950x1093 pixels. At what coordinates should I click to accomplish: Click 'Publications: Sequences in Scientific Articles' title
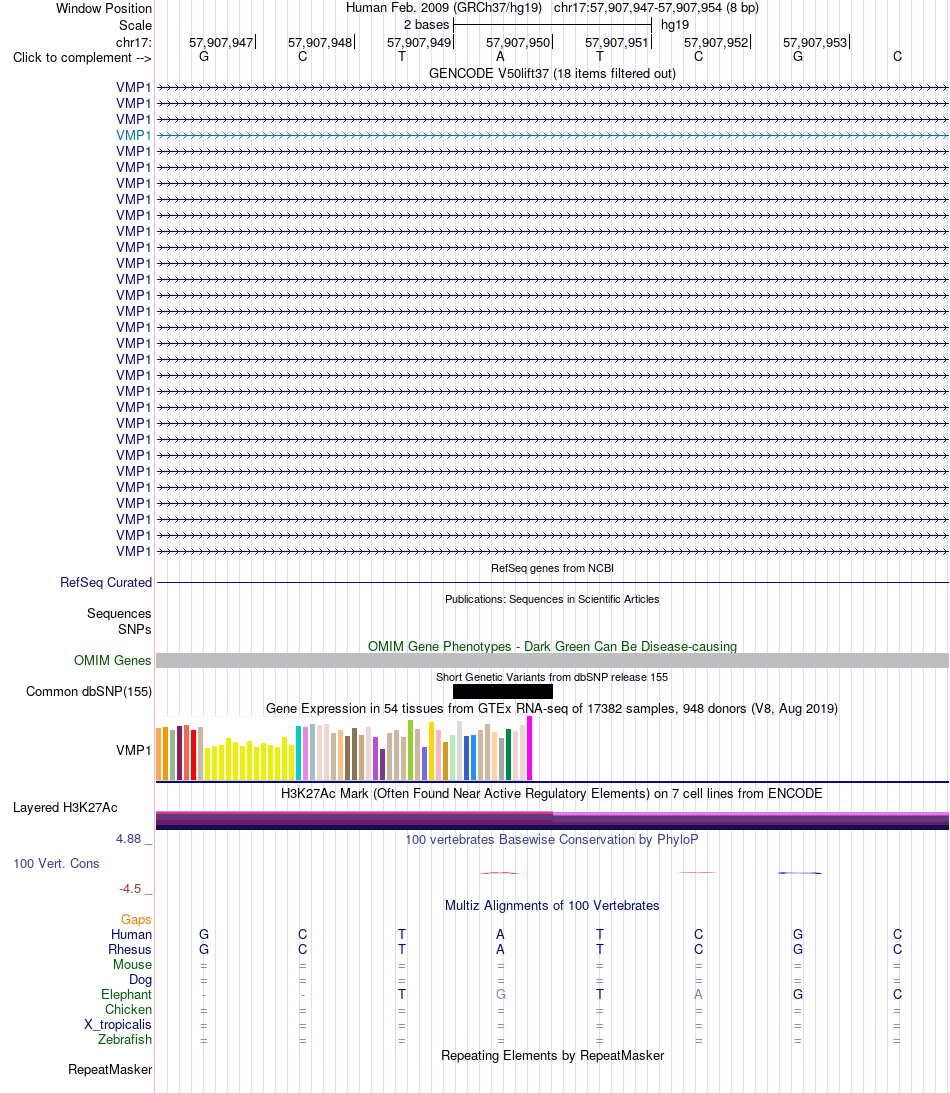coord(552,599)
